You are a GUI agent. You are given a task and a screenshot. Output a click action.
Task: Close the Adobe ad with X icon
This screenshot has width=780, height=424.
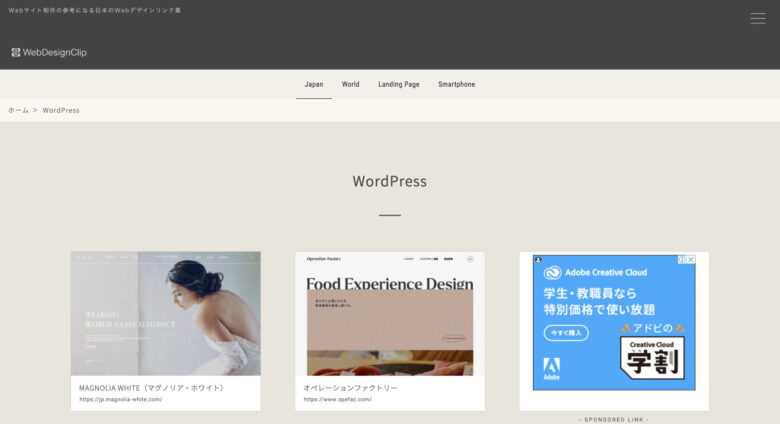[691, 260]
